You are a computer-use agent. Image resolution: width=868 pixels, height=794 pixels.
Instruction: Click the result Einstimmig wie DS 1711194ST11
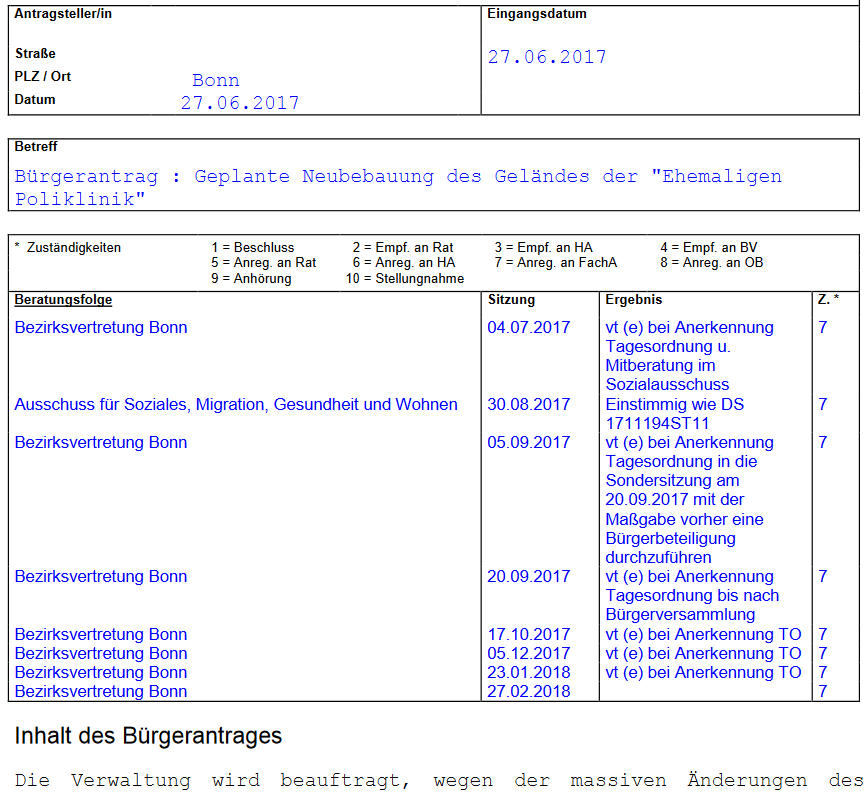tap(675, 413)
